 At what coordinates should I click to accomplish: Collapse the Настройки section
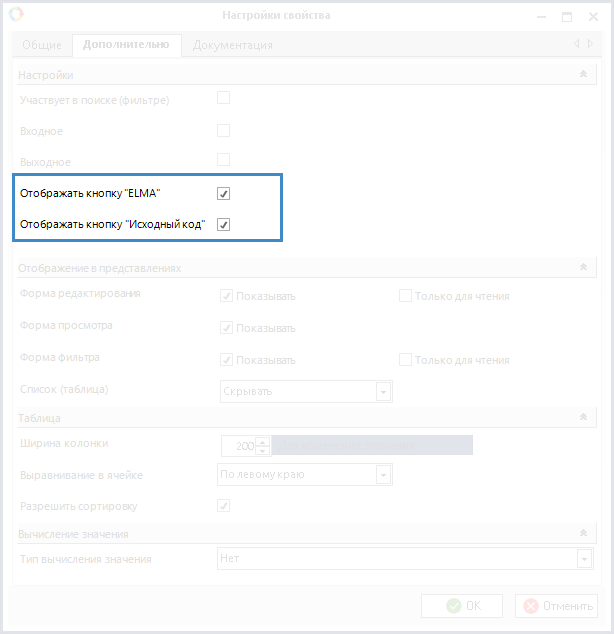tap(583, 74)
